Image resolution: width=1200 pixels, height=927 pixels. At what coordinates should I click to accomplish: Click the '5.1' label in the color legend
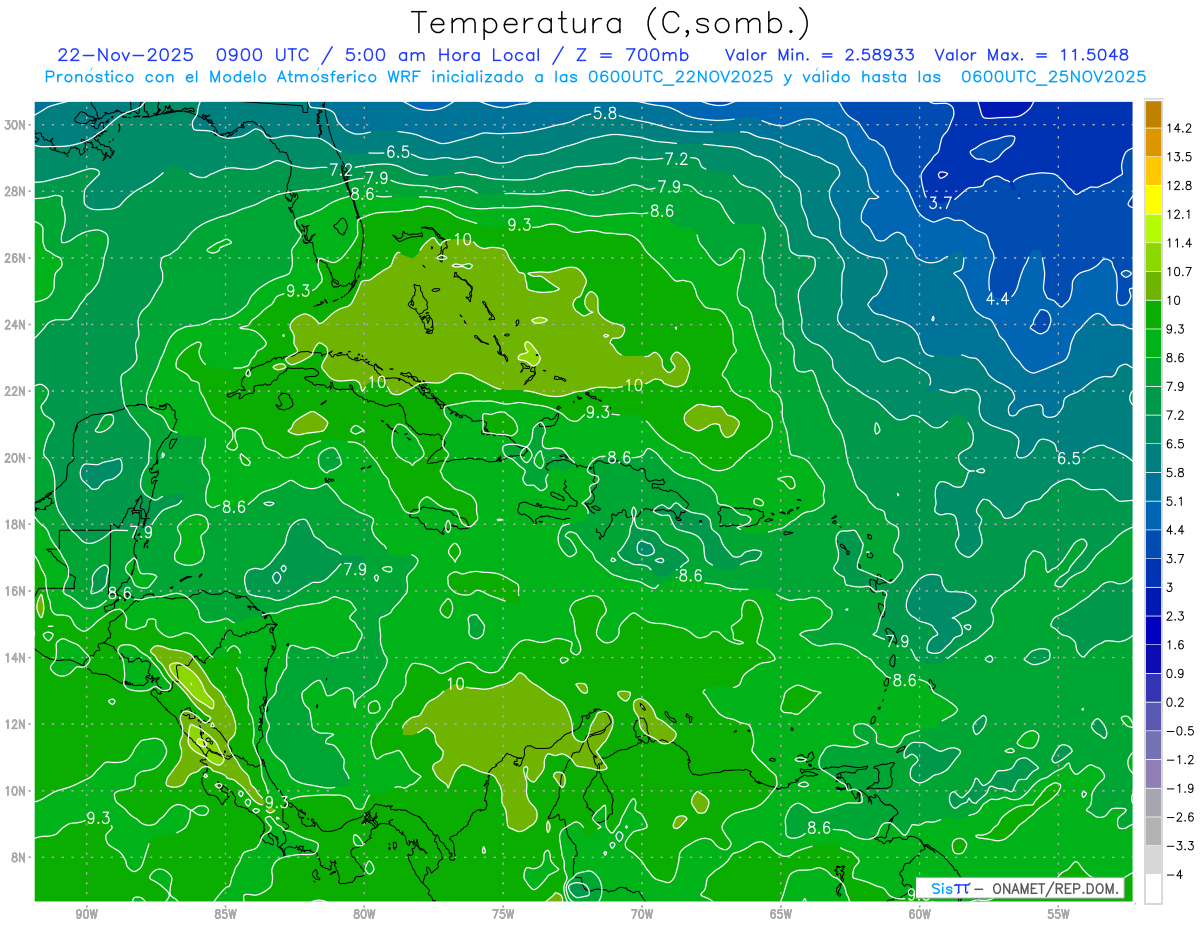(1175, 501)
